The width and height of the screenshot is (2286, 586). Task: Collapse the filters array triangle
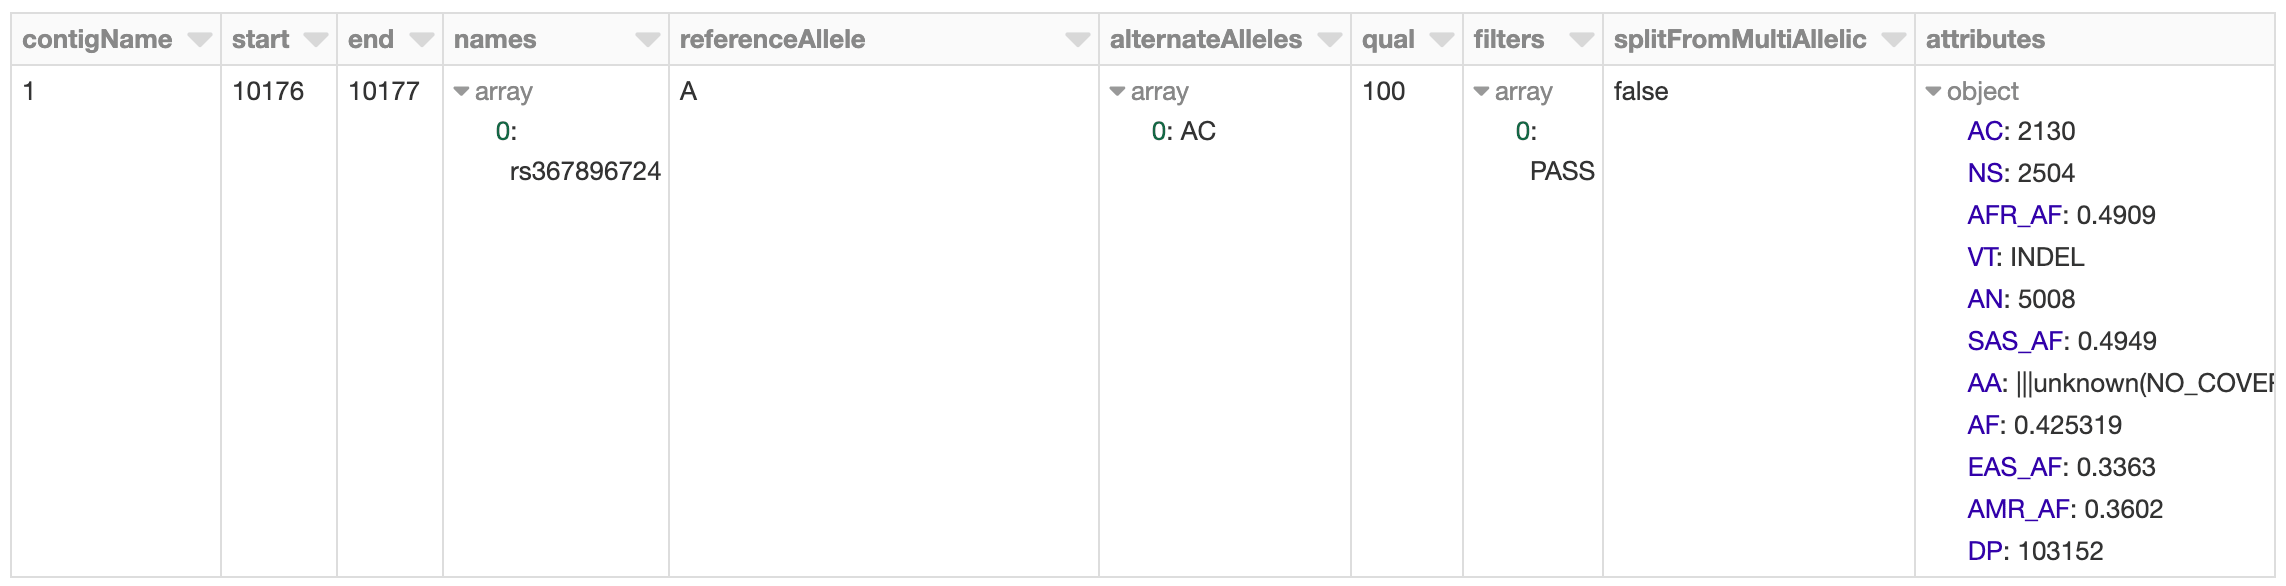pyautogui.click(x=1481, y=92)
